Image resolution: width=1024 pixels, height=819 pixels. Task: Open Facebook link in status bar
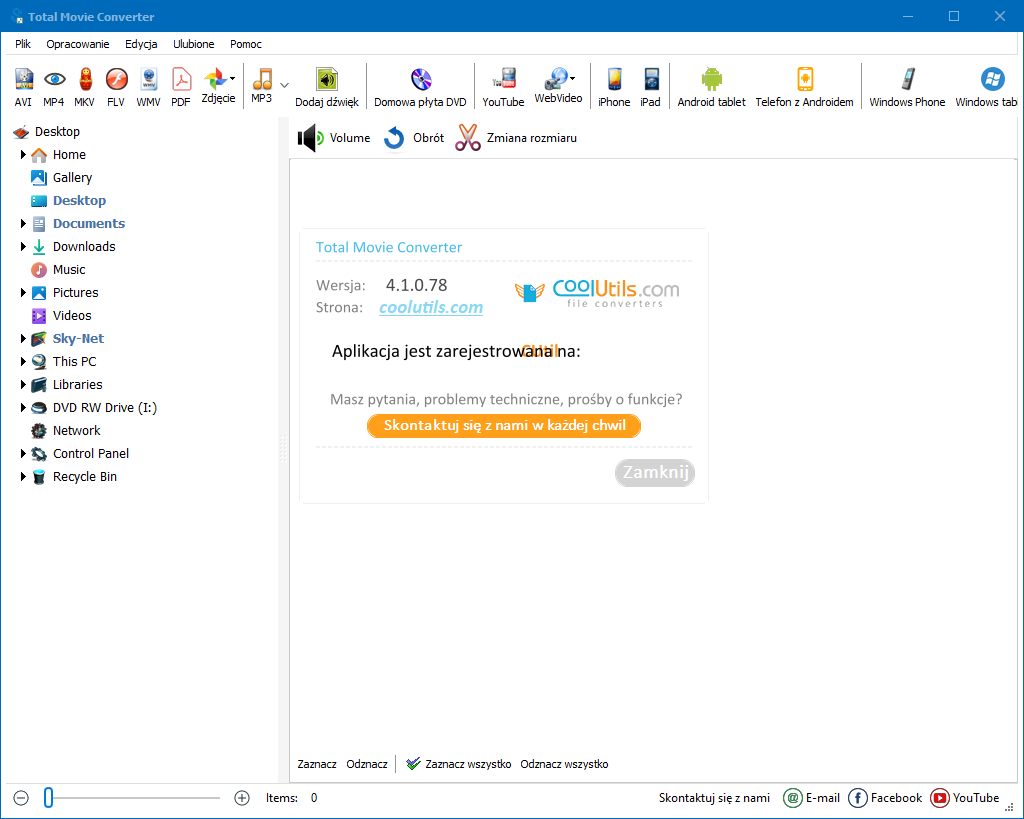pyautogui.click(x=885, y=797)
